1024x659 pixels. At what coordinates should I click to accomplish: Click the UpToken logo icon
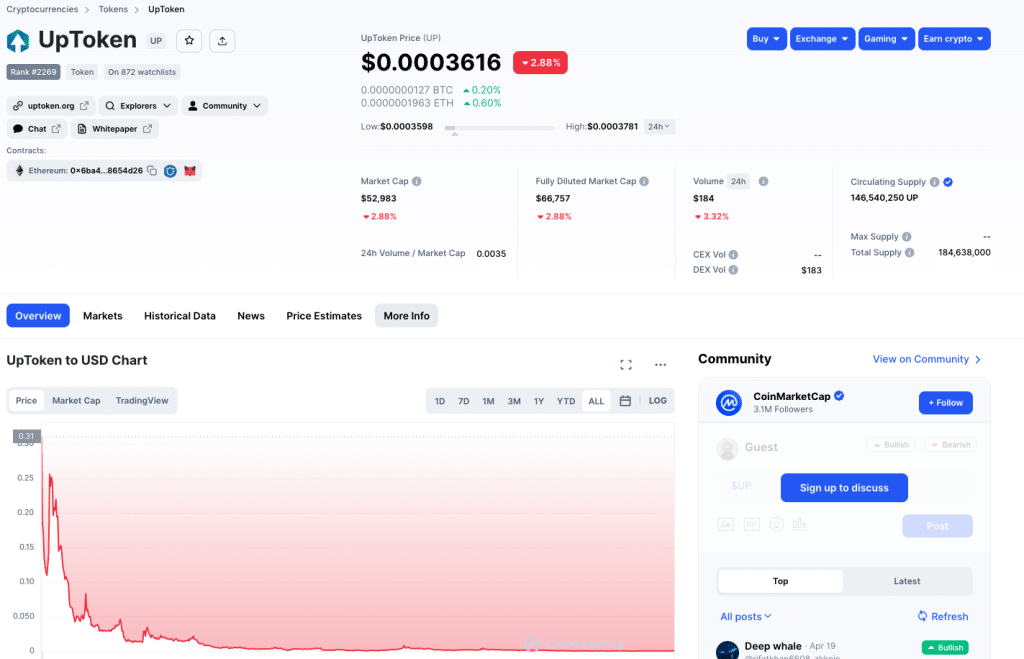click(x=18, y=40)
